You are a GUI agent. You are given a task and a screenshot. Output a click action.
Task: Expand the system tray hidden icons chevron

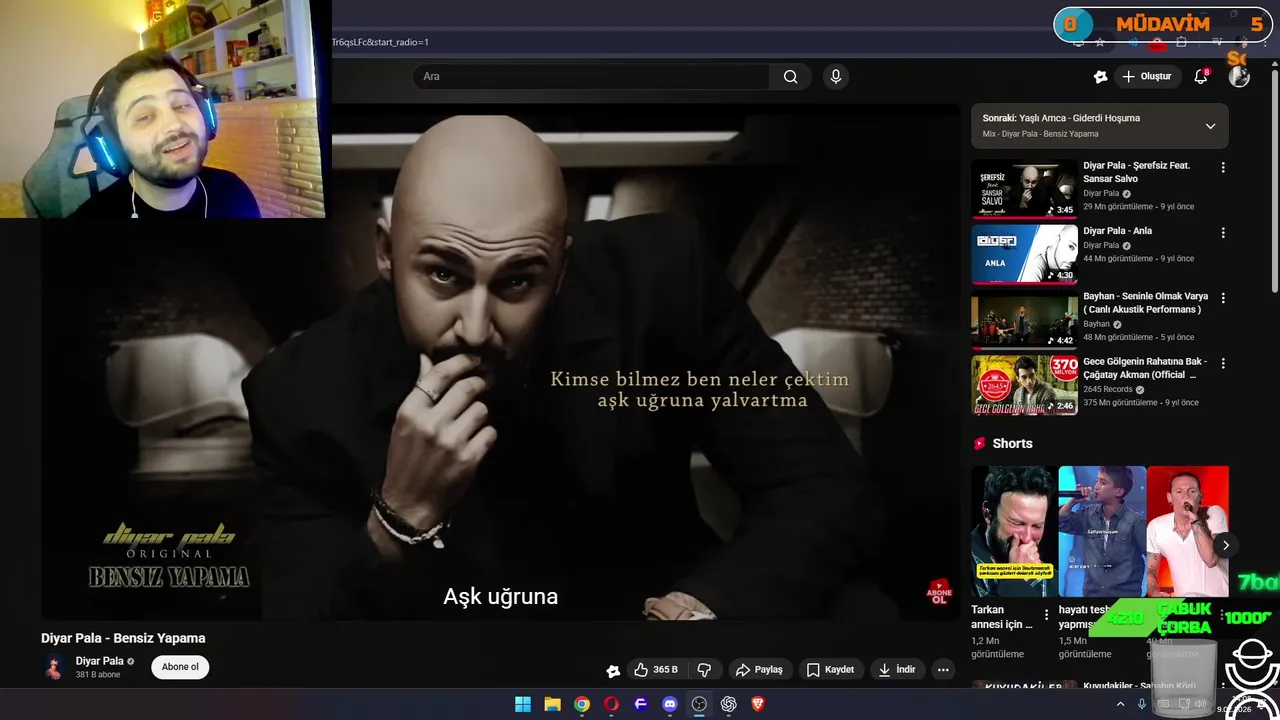(x=1120, y=704)
